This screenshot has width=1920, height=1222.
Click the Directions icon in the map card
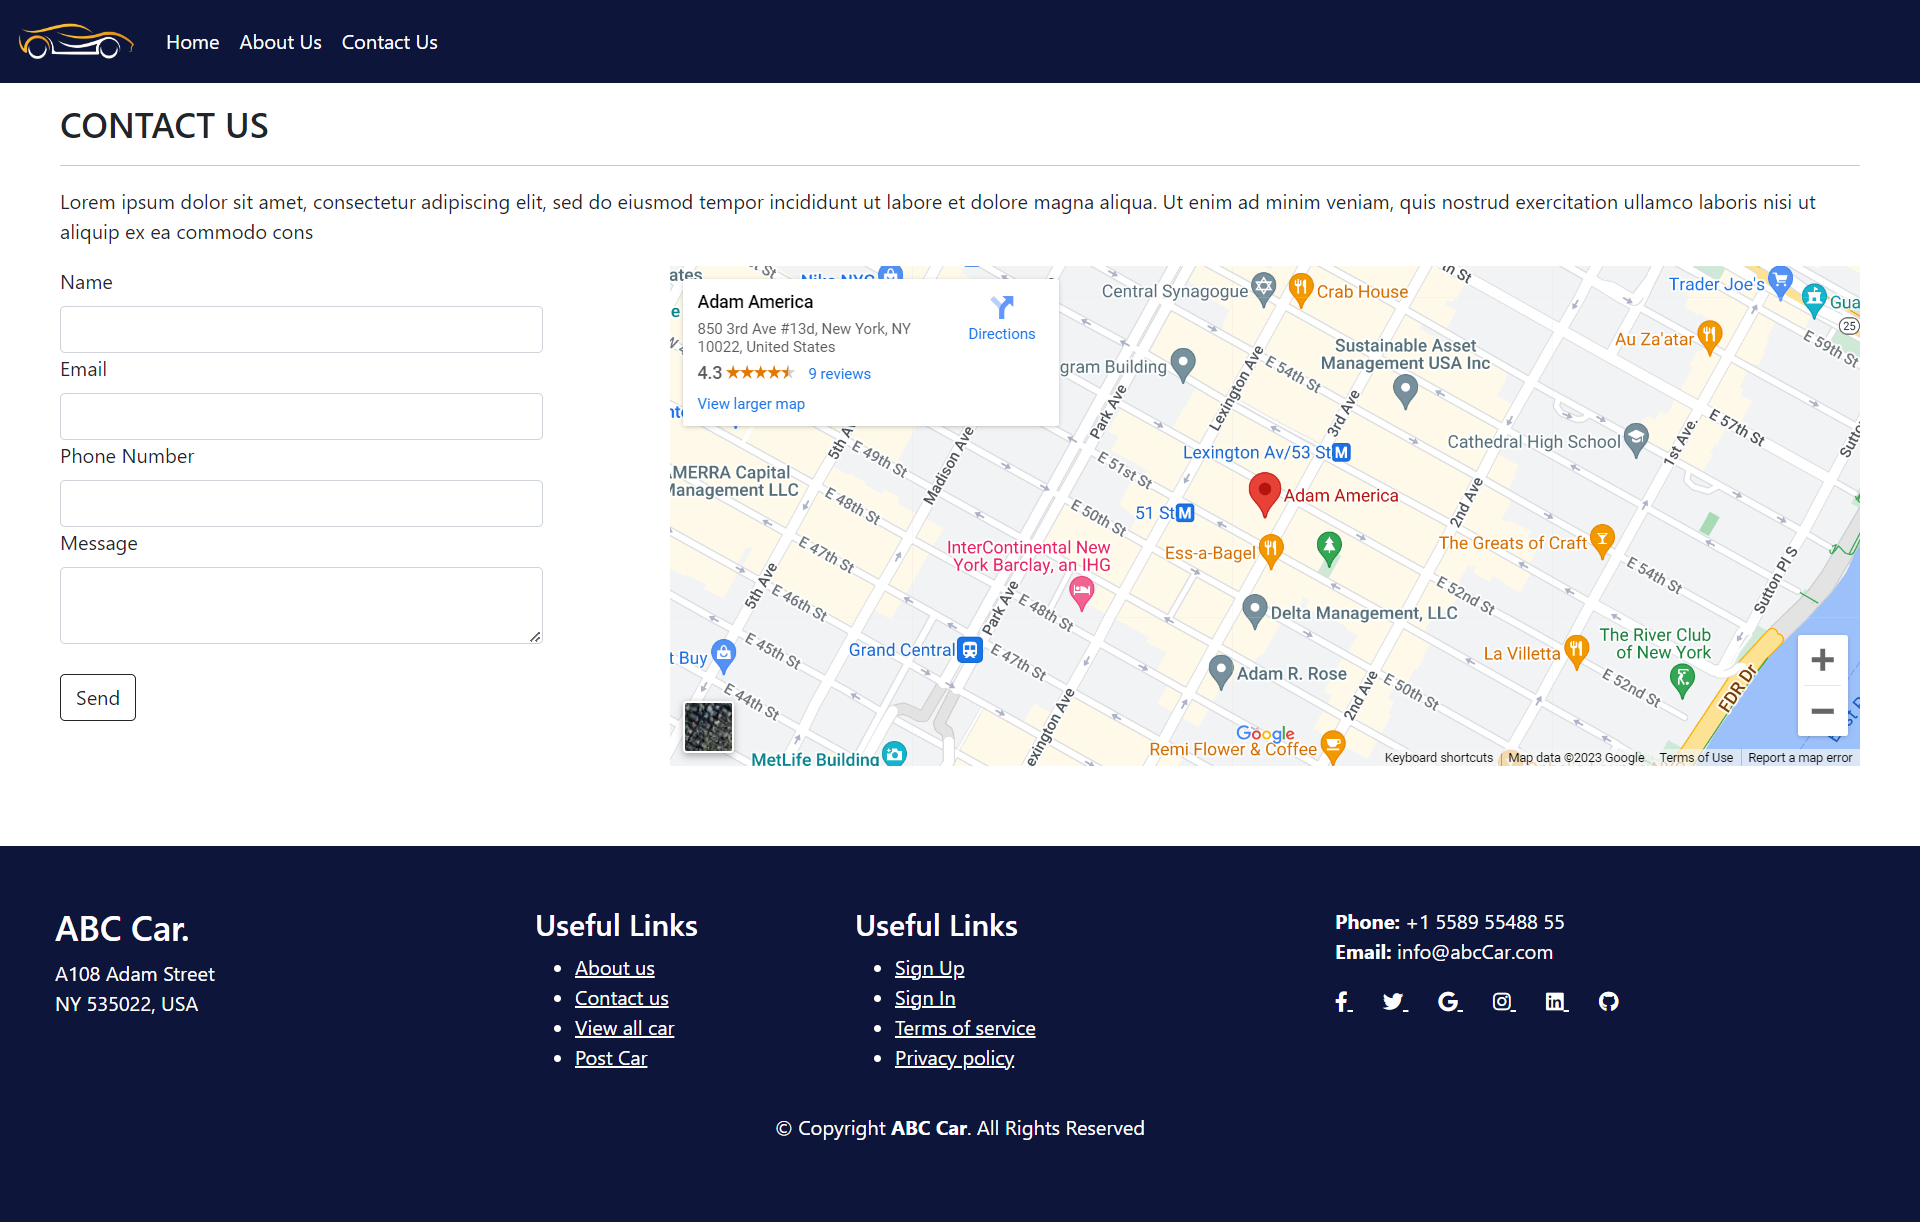tap(1001, 307)
